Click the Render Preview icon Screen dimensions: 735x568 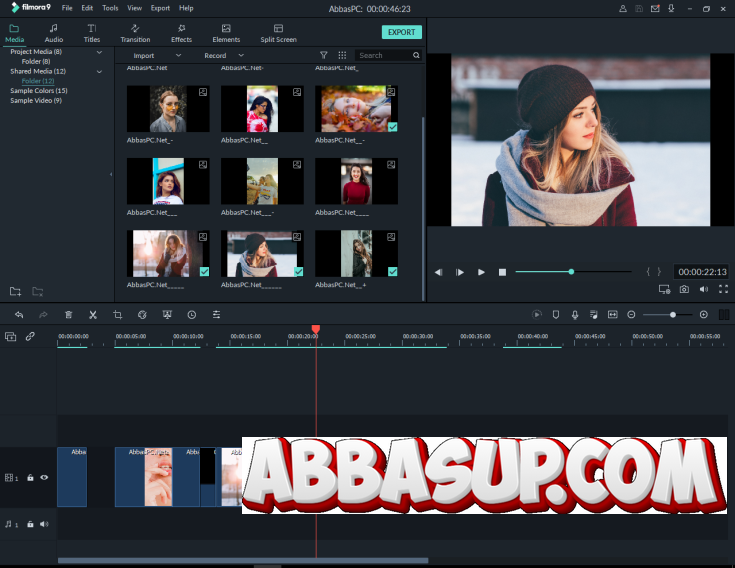pyautogui.click(x=537, y=314)
